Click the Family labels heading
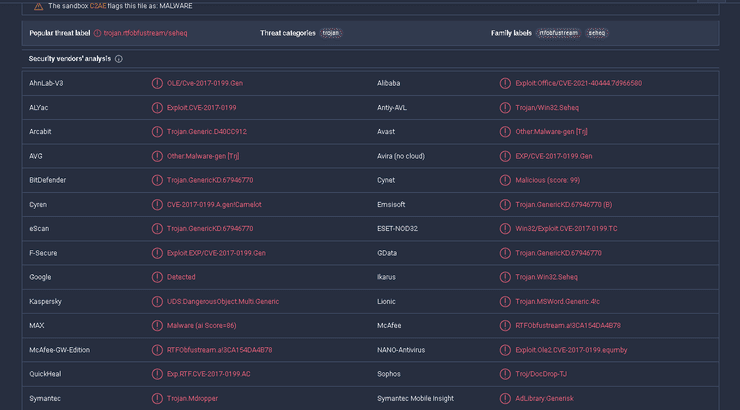Screen dimensions: 740x410 point(511,33)
